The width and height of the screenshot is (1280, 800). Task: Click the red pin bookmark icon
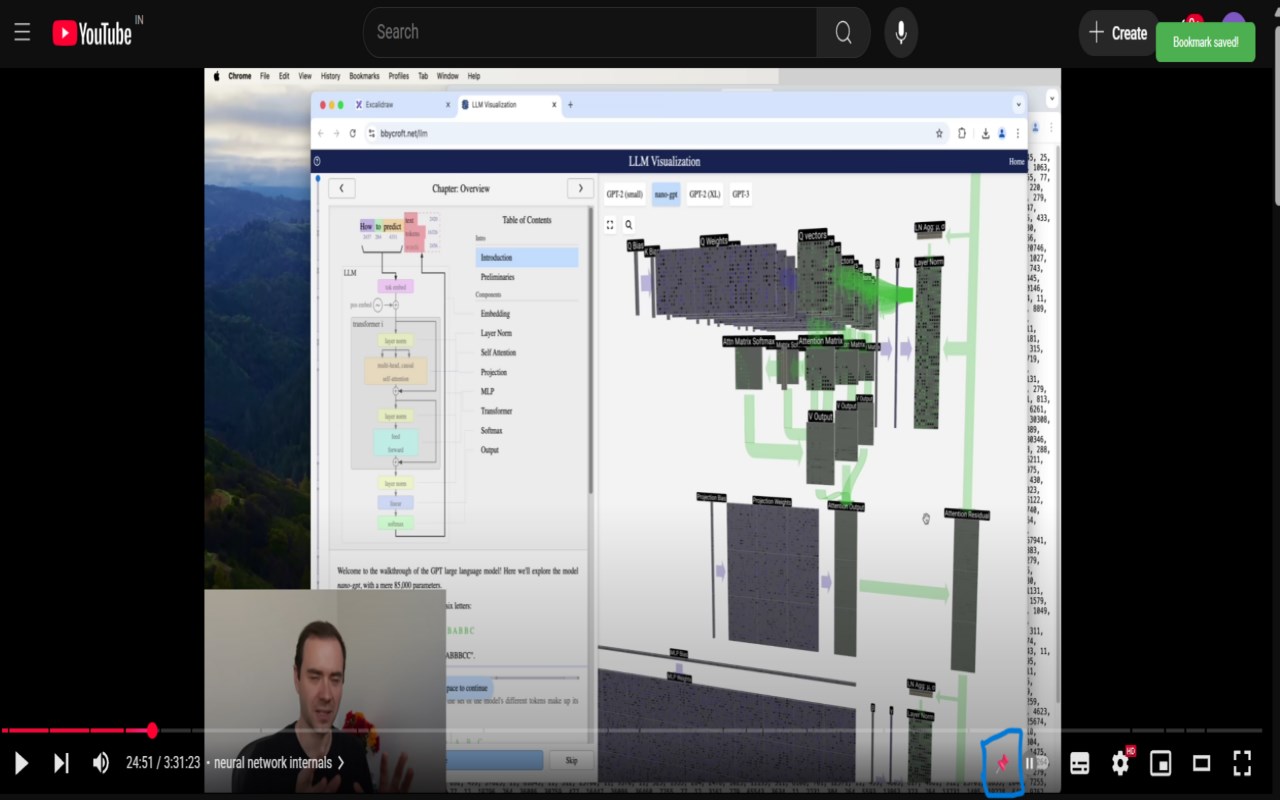click(1002, 764)
